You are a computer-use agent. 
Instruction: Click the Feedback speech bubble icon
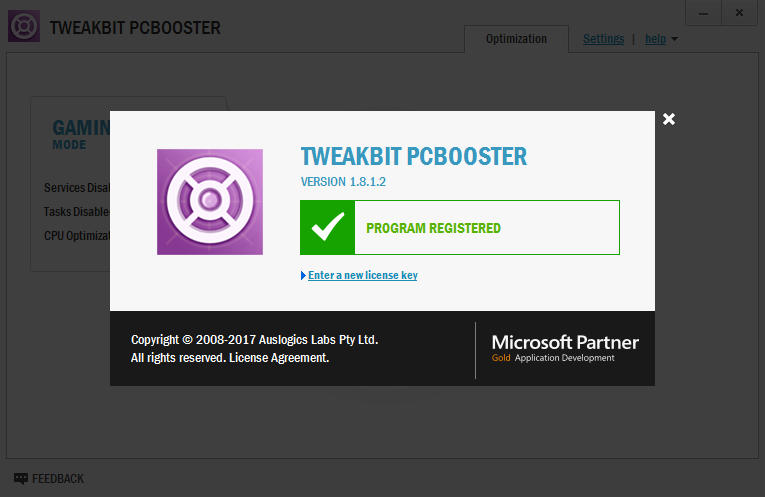coord(21,479)
